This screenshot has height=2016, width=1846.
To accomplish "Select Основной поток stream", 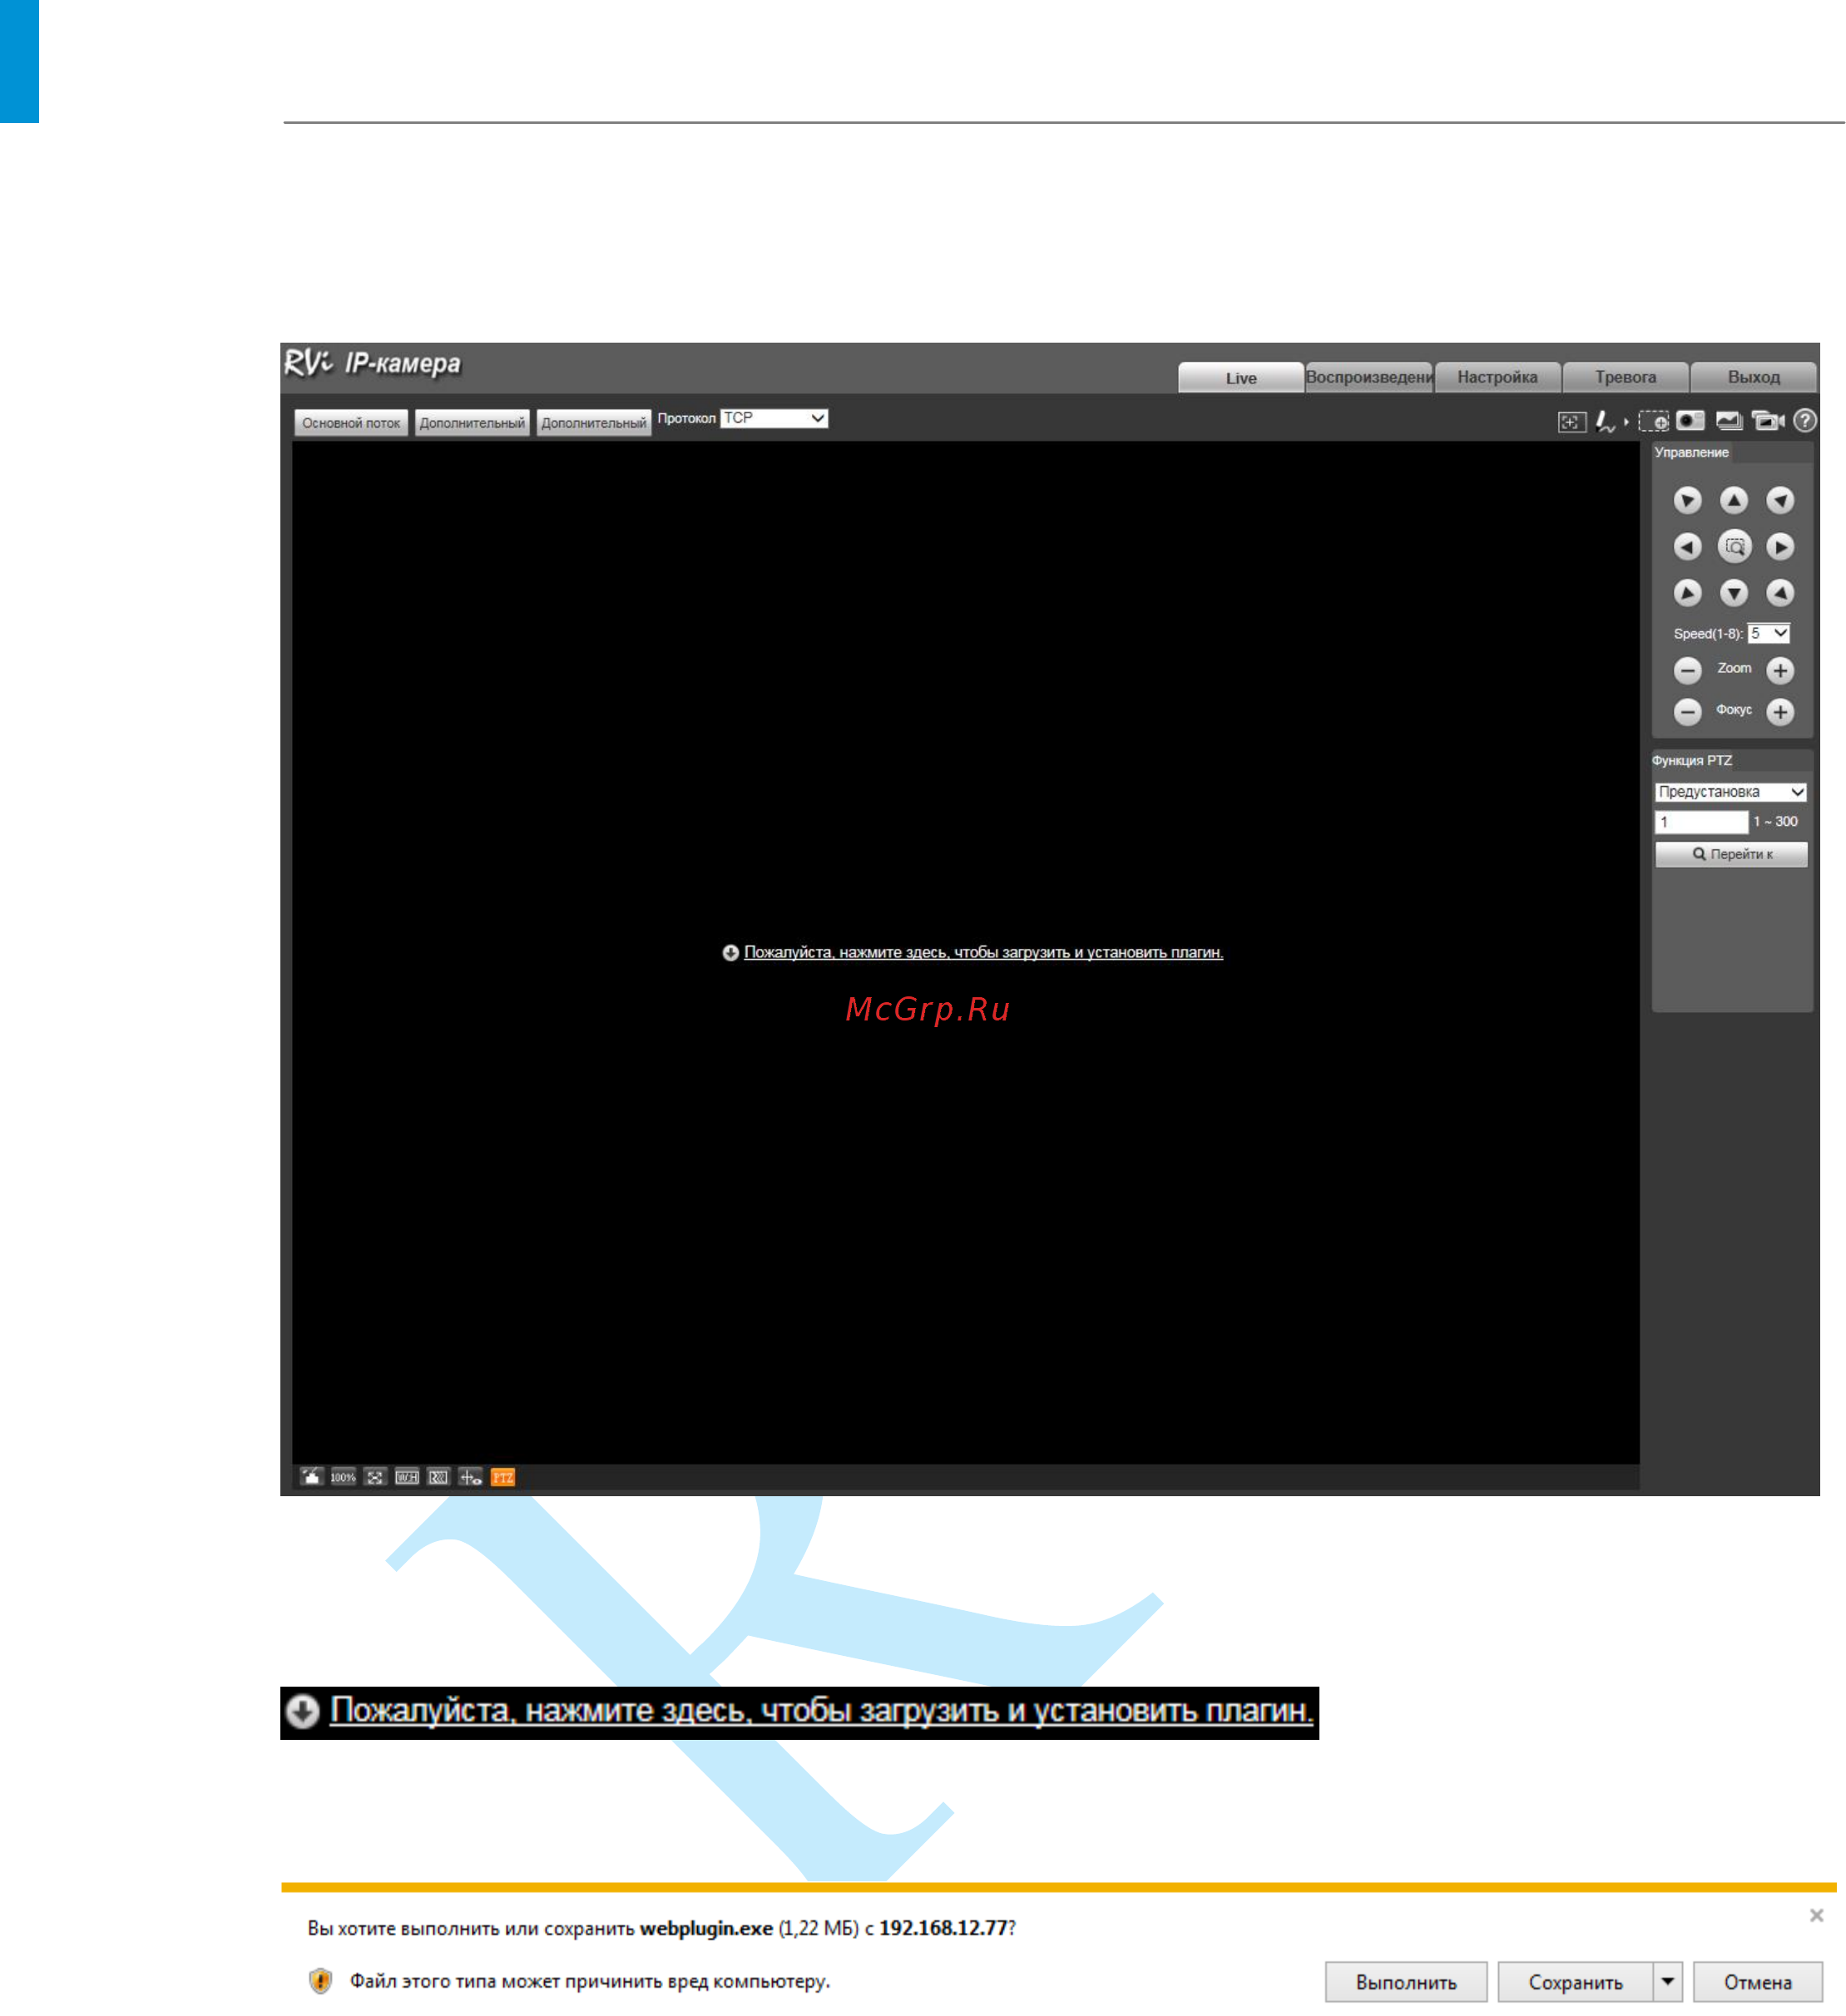I will 351,423.
